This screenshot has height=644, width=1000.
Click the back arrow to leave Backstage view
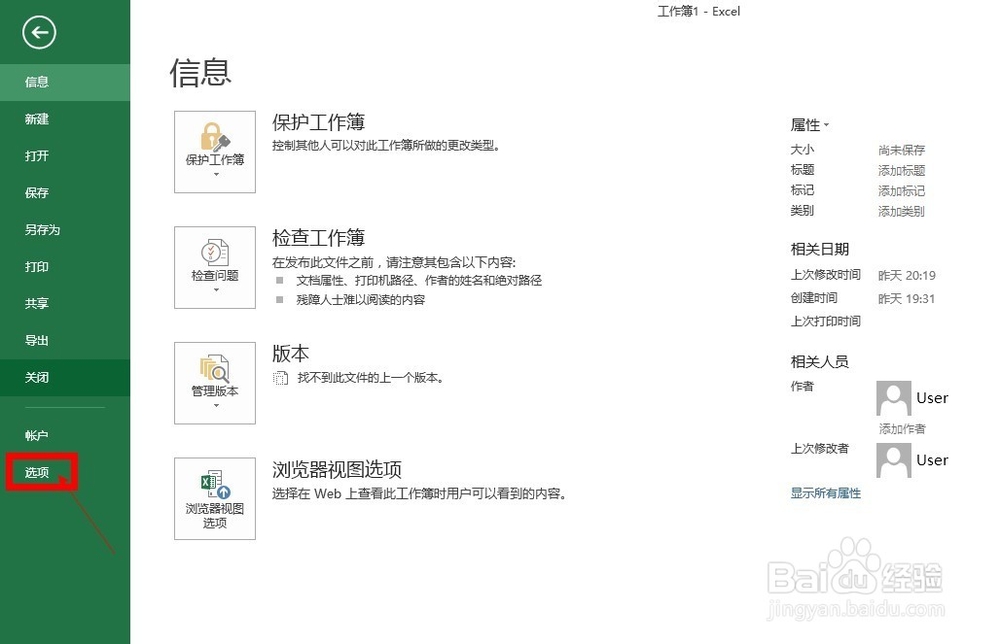tap(38, 32)
